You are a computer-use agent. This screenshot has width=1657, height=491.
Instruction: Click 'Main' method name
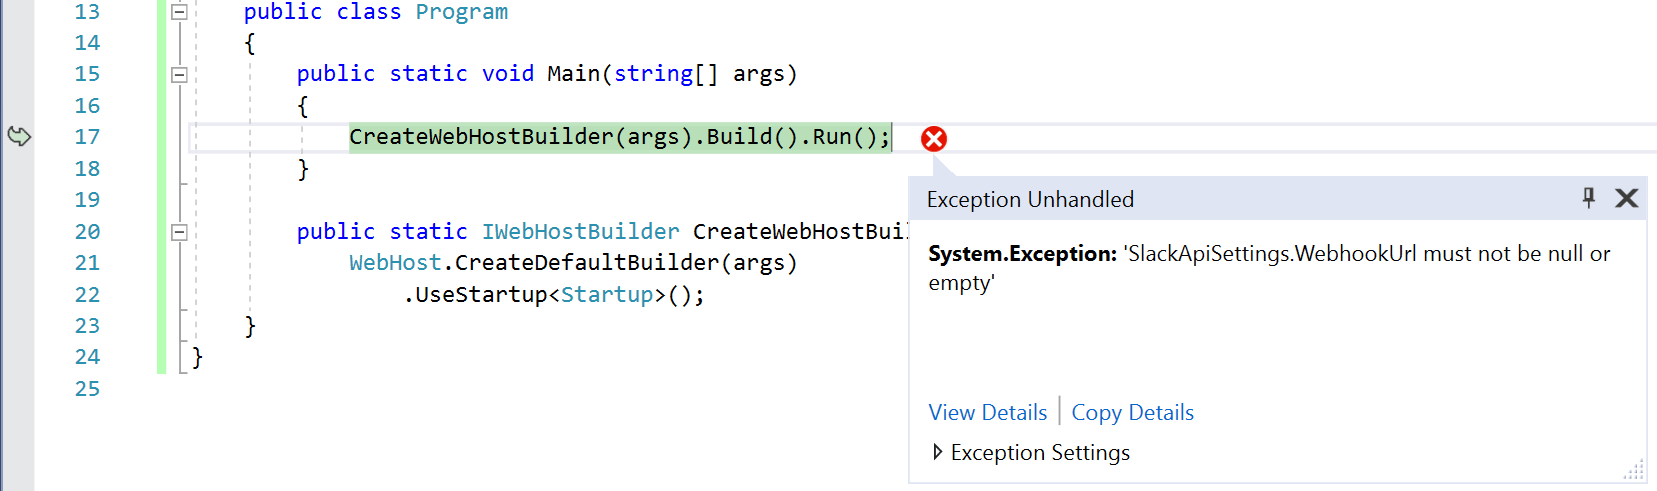point(573,74)
